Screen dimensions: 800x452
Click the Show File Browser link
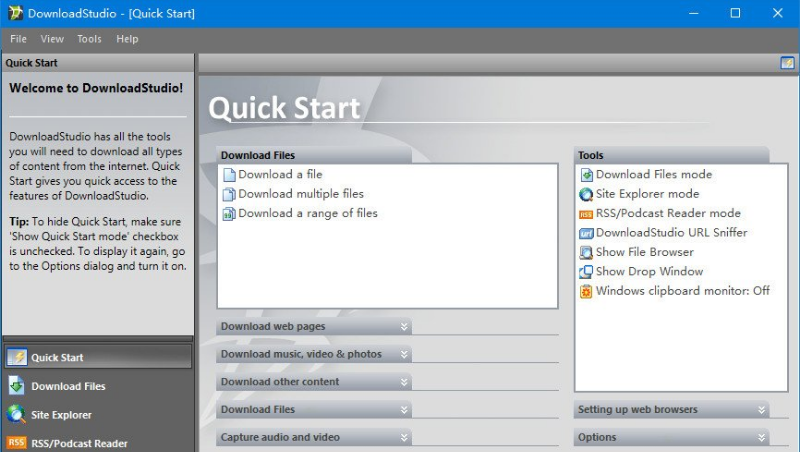click(x=645, y=252)
